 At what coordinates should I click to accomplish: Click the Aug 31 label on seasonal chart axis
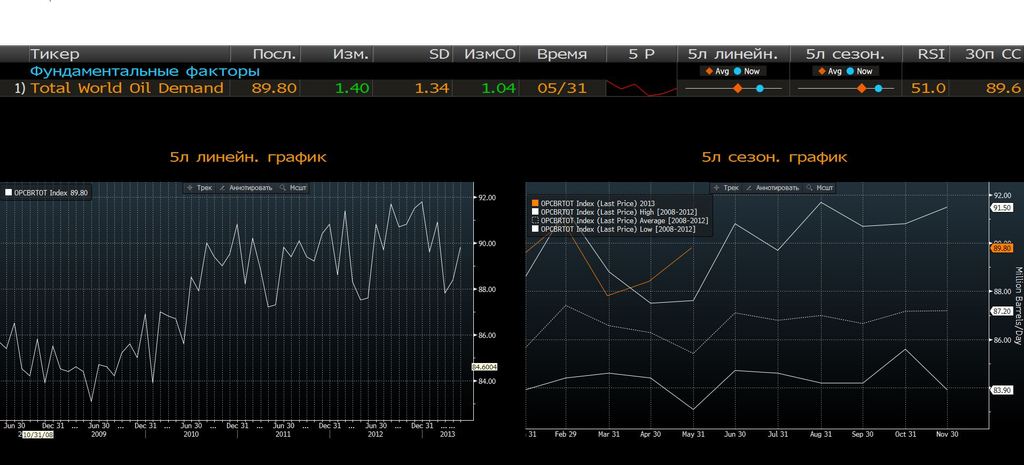[x=820, y=434]
